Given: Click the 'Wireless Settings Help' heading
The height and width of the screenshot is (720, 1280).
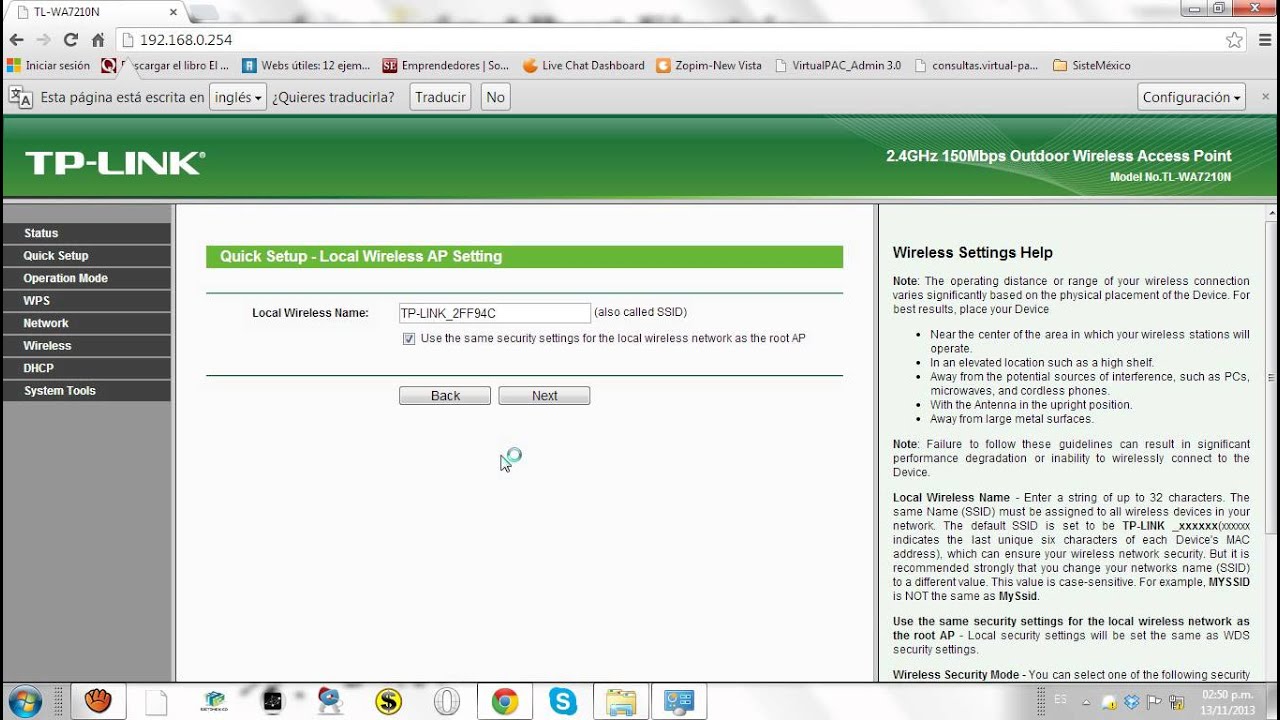Looking at the screenshot, I should (x=973, y=253).
